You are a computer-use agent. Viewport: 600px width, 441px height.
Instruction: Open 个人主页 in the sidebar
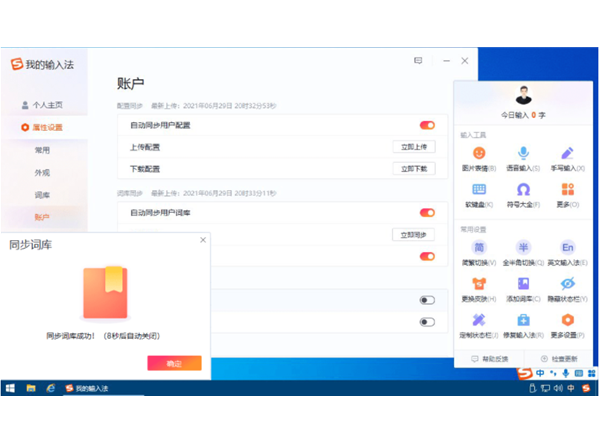[x=42, y=105]
